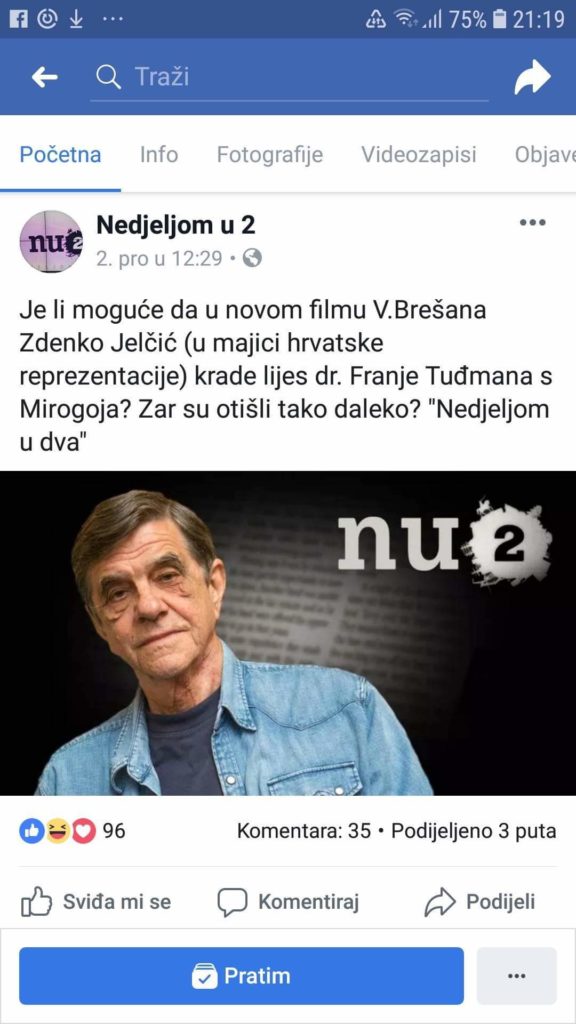Open the Komentara: 35 comments link
Image resolution: width=576 pixels, height=1024 pixels.
click(304, 831)
